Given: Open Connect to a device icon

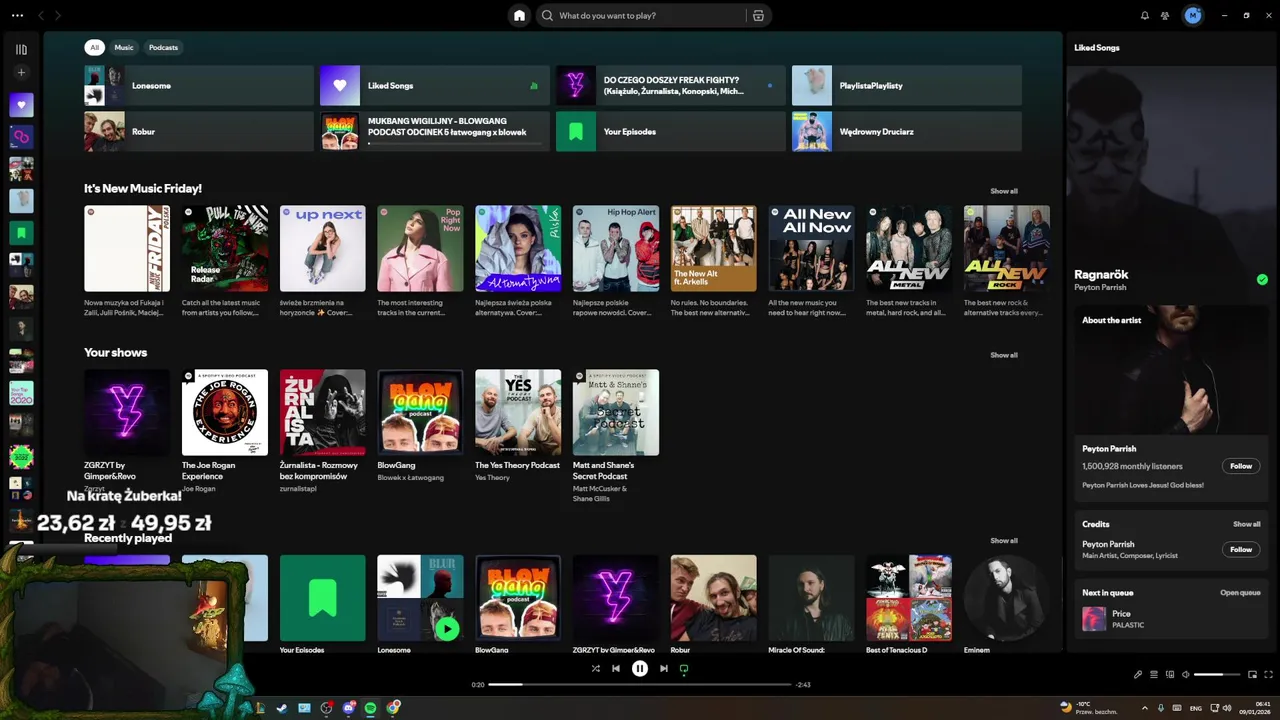Looking at the screenshot, I should point(1170,674).
